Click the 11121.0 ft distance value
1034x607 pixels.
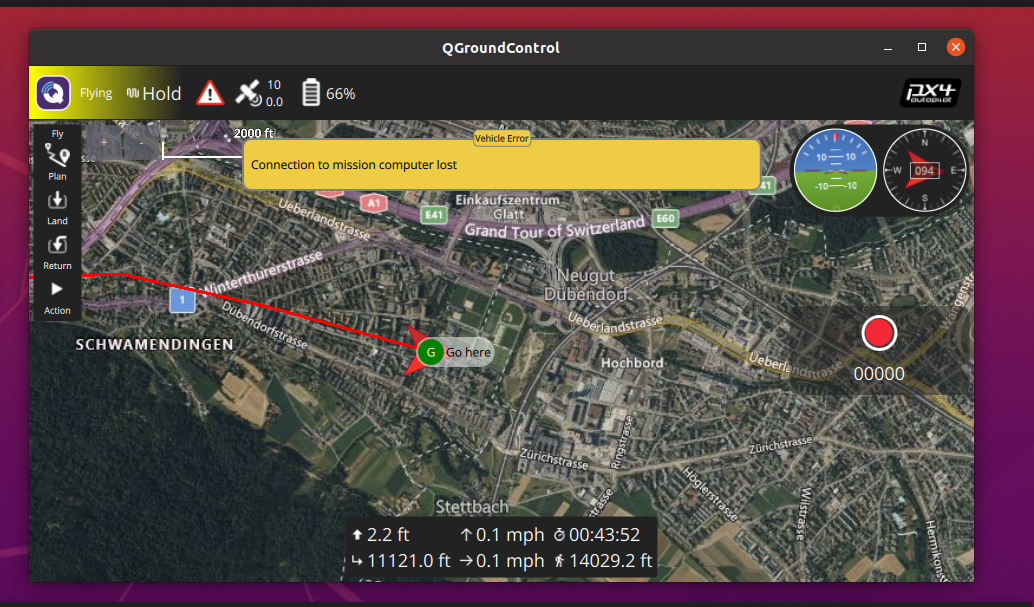coord(408,561)
